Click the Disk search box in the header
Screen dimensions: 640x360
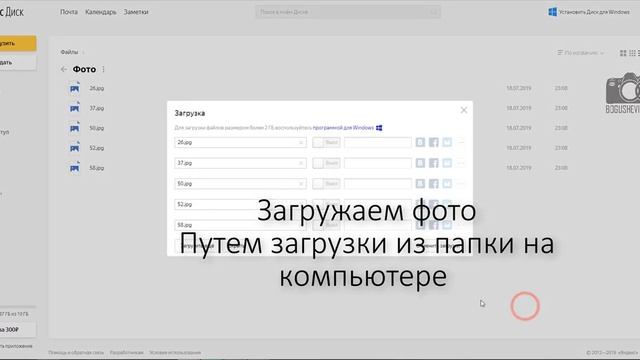pos(348,12)
